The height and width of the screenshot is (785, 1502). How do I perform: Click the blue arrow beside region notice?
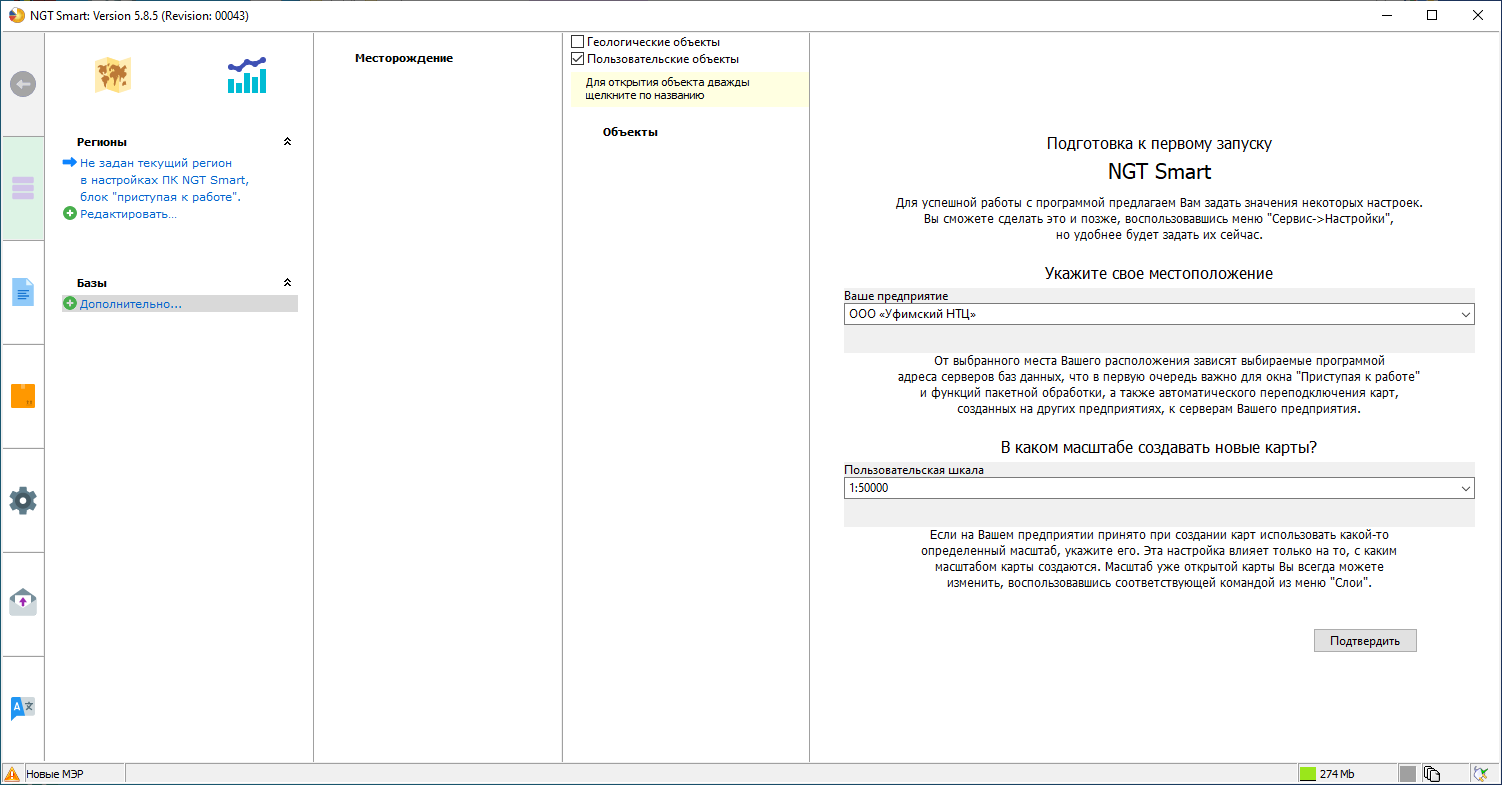tap(70, 162)
